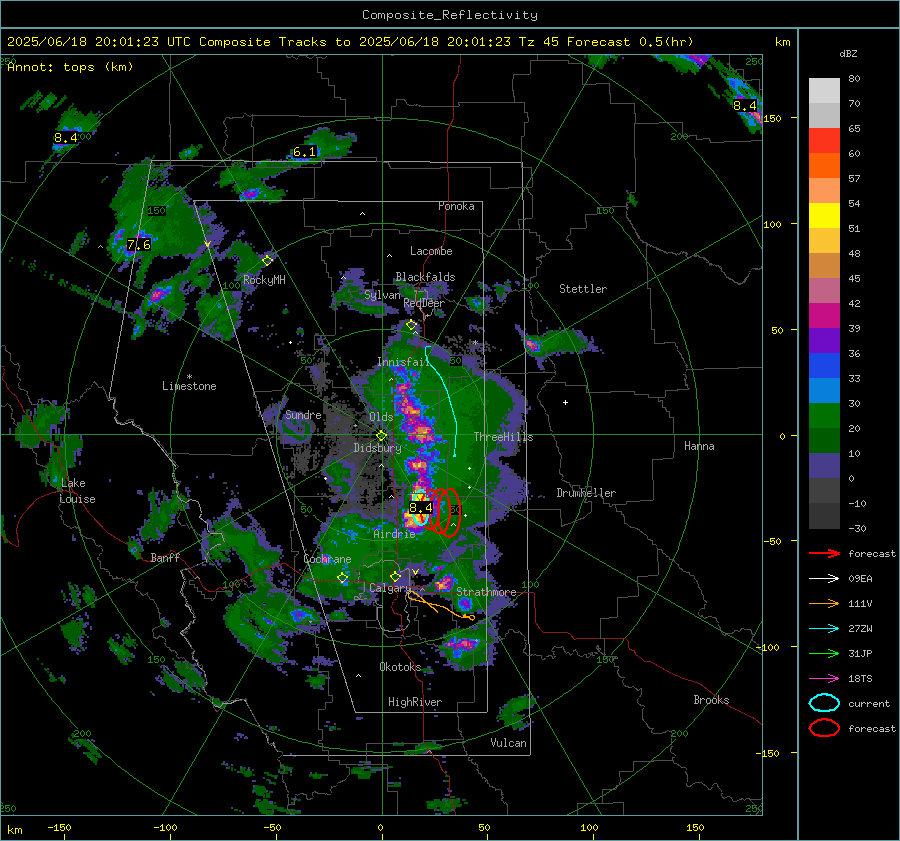Select the 8.4 storm label near Airdrie
This screenshot has height=841, width=900.
coord(421,507)
